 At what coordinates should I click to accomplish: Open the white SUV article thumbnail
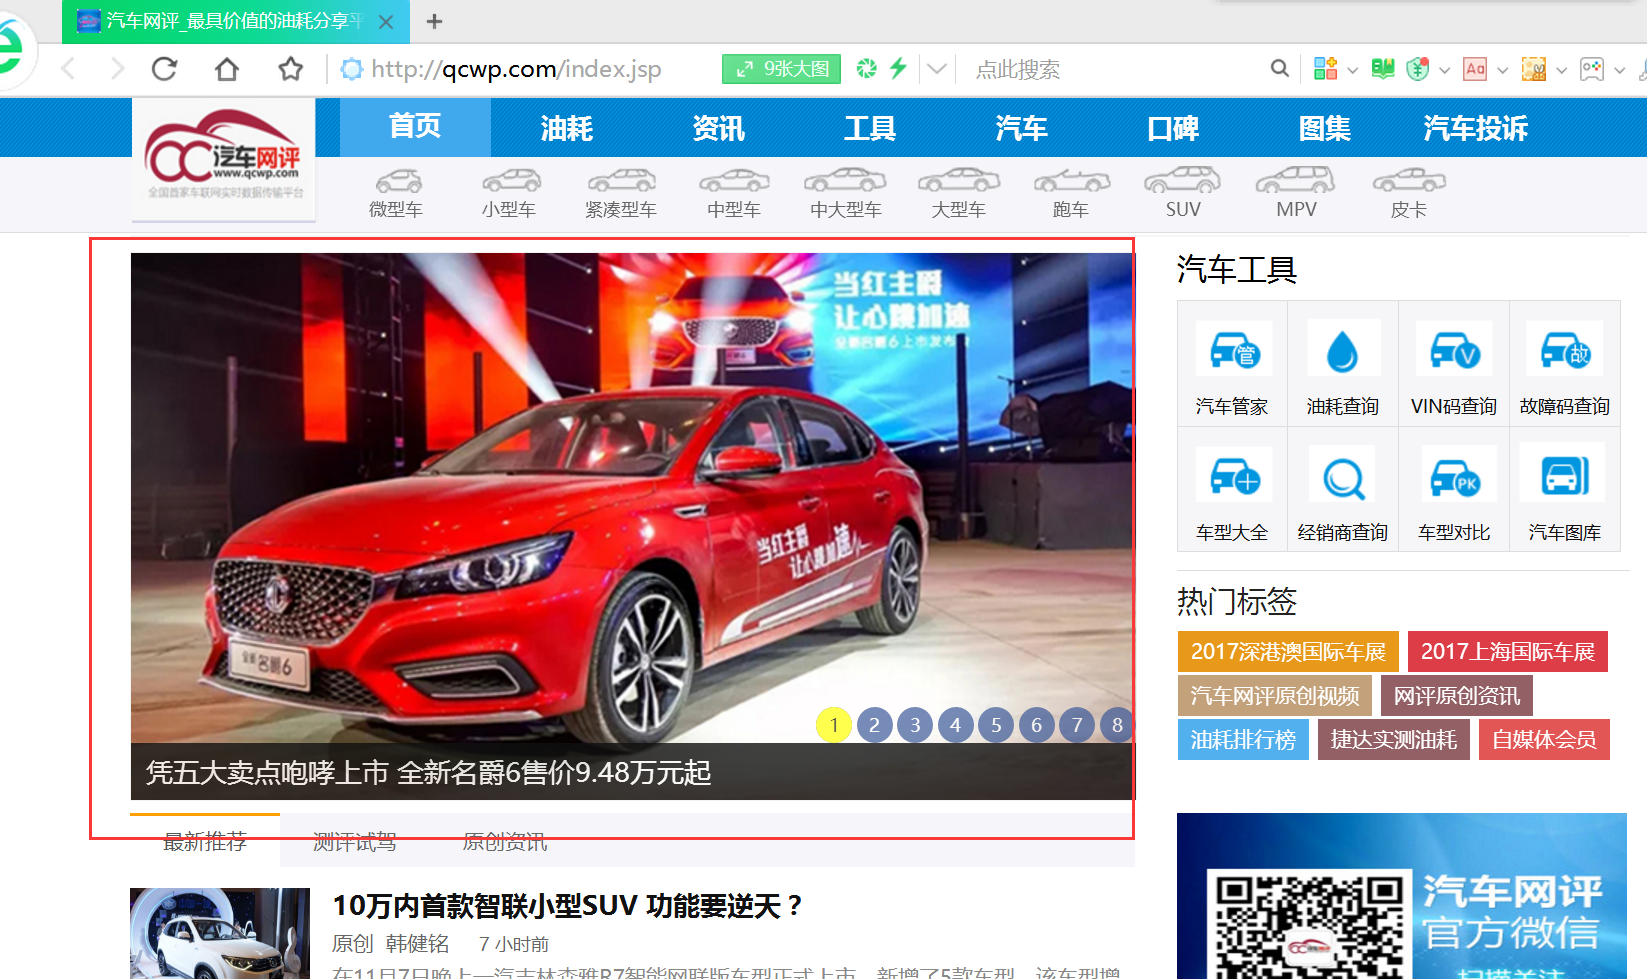pyautogui.click(x=220, y=933)
